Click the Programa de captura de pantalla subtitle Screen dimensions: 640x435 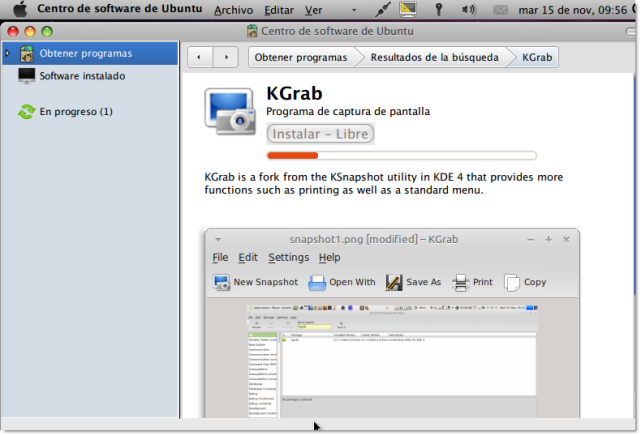348,111
